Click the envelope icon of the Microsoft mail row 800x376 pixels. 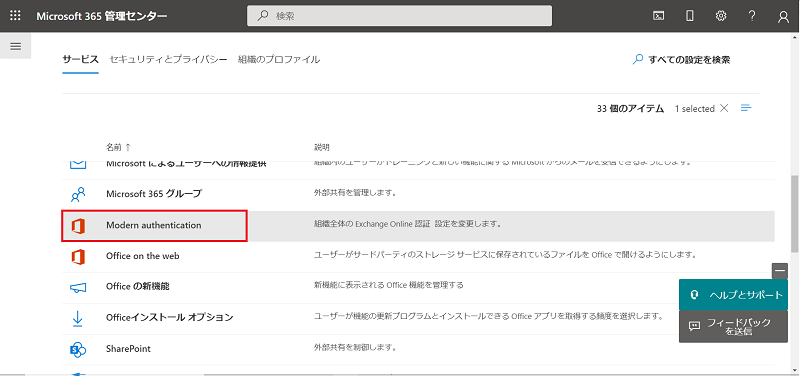[x=78, y=164]
